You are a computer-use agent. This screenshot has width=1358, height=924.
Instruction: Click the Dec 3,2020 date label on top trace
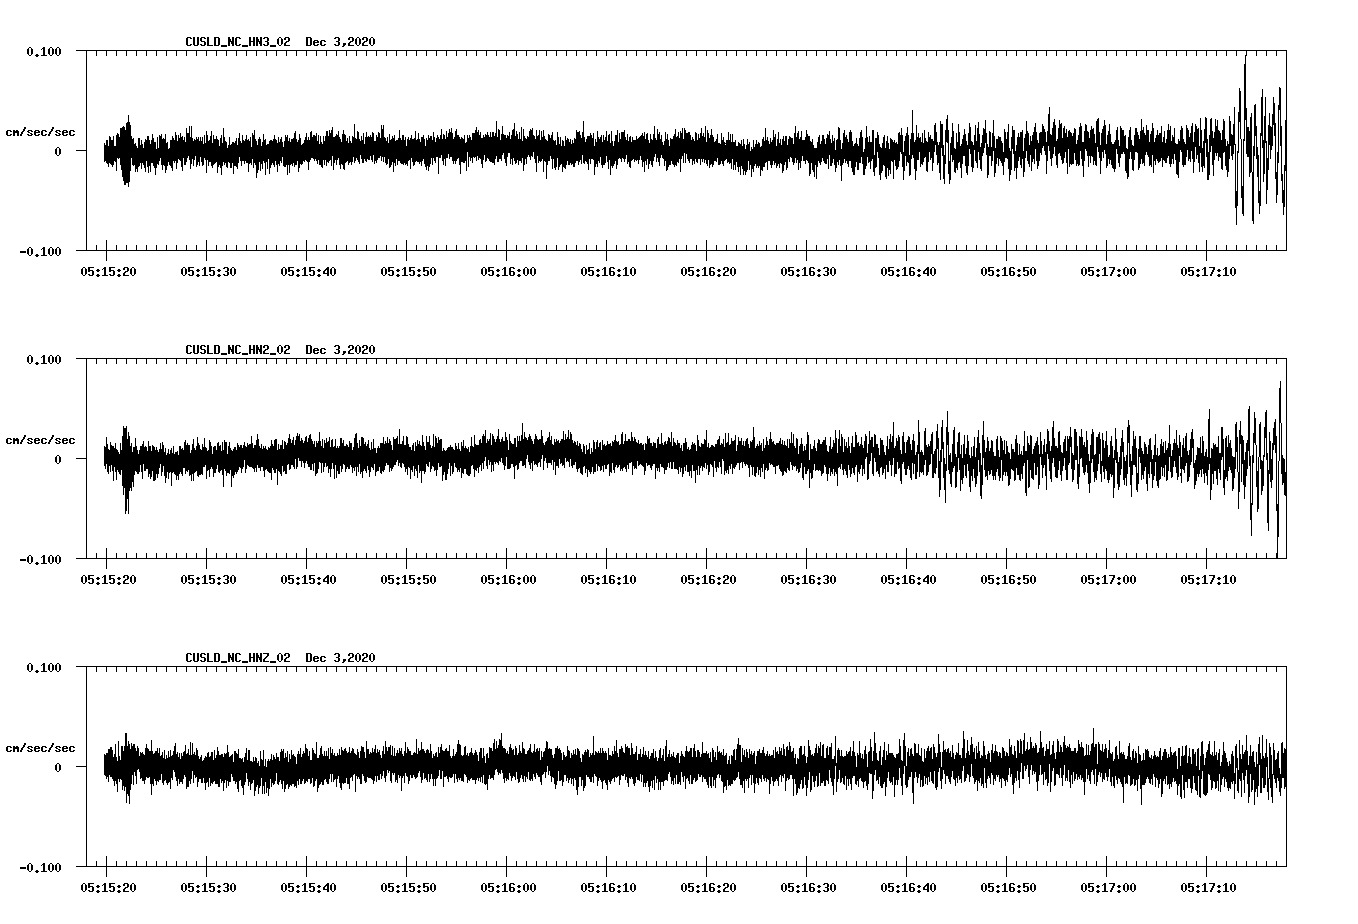341,41
